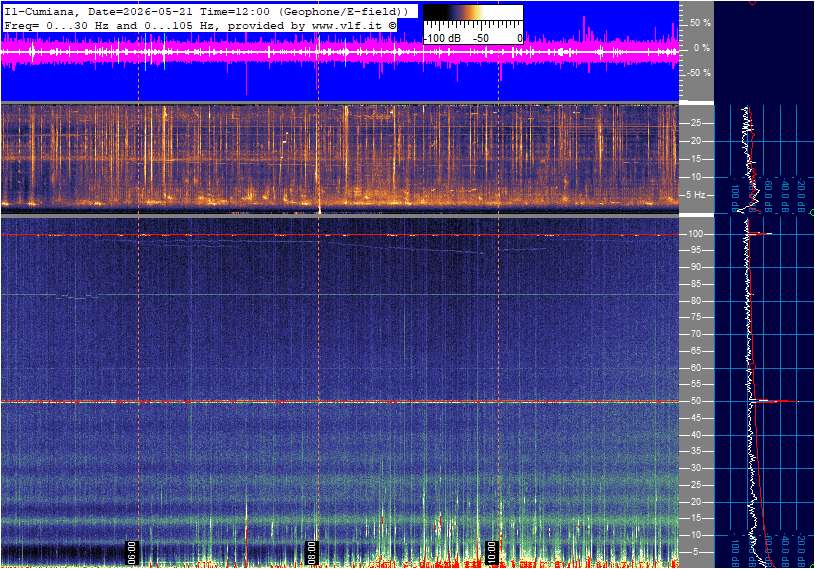Click the 60 label on E-field frequency axis
815x569 pixels.
pyautogui.click(x=695, y=368)
